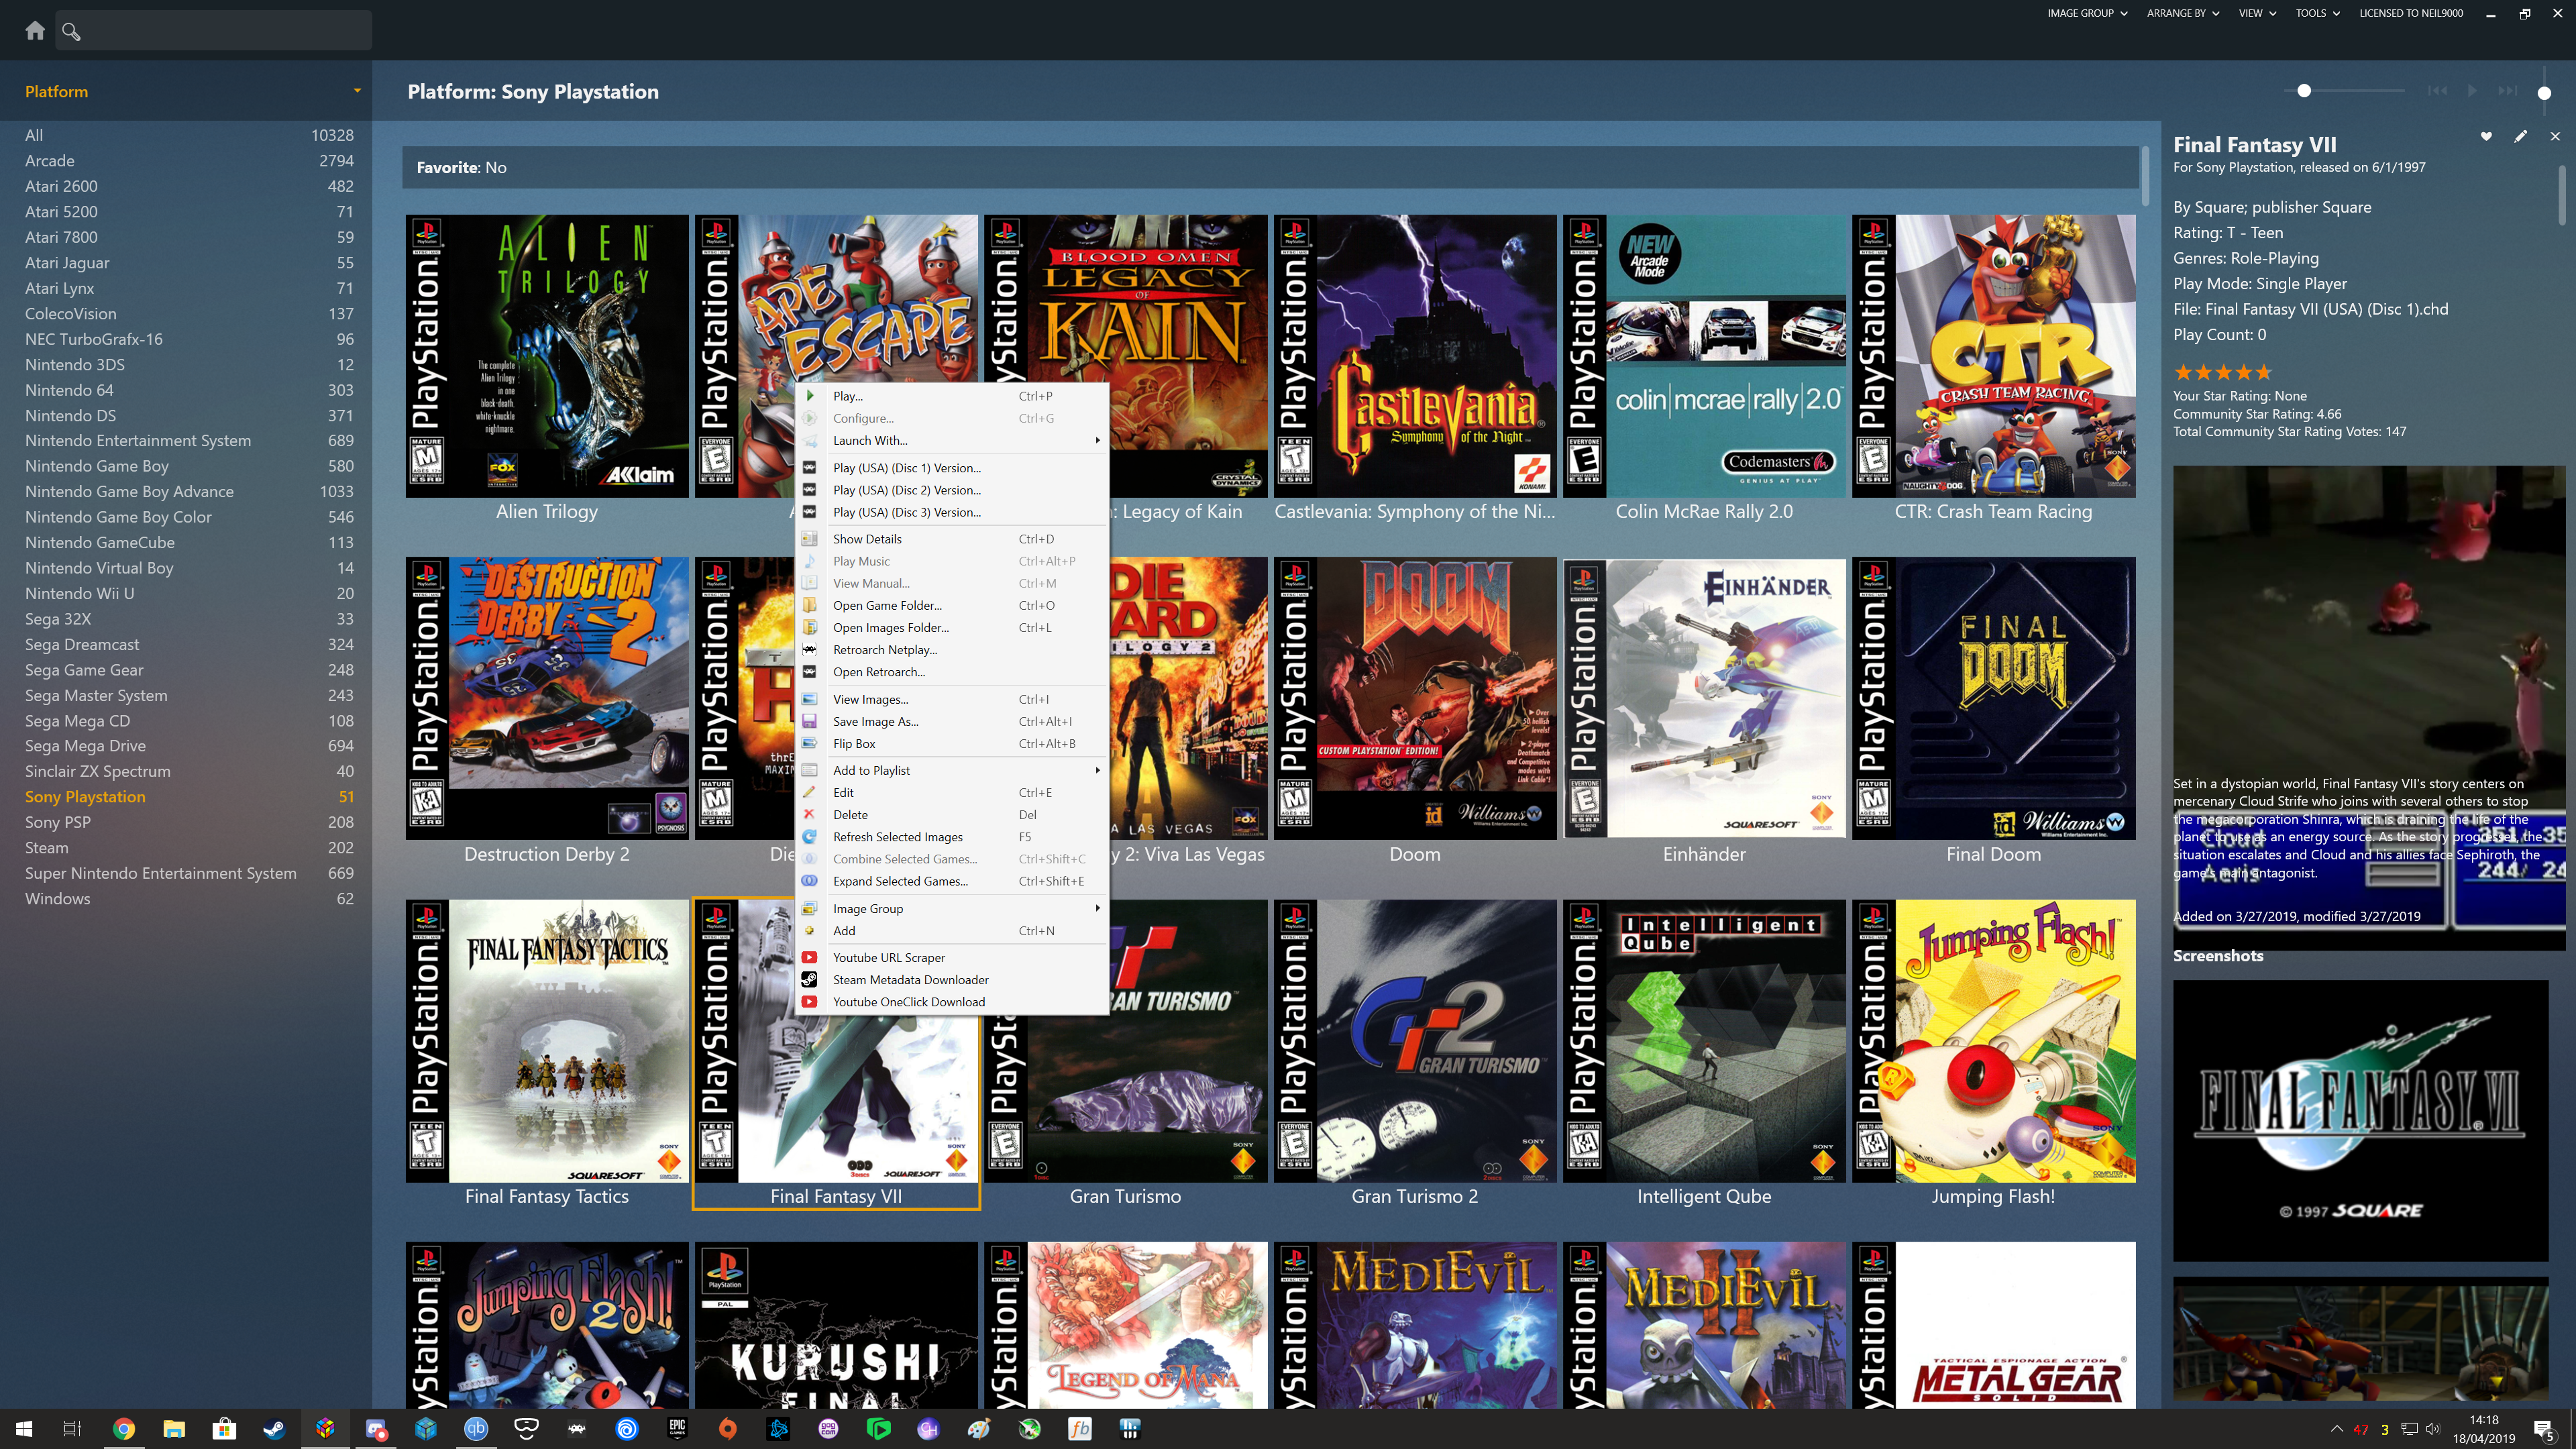Open qBittorrent from the taskbar
Image resolution: width=2576 pixels, height=1449 pixels.
pos(476,1429)
